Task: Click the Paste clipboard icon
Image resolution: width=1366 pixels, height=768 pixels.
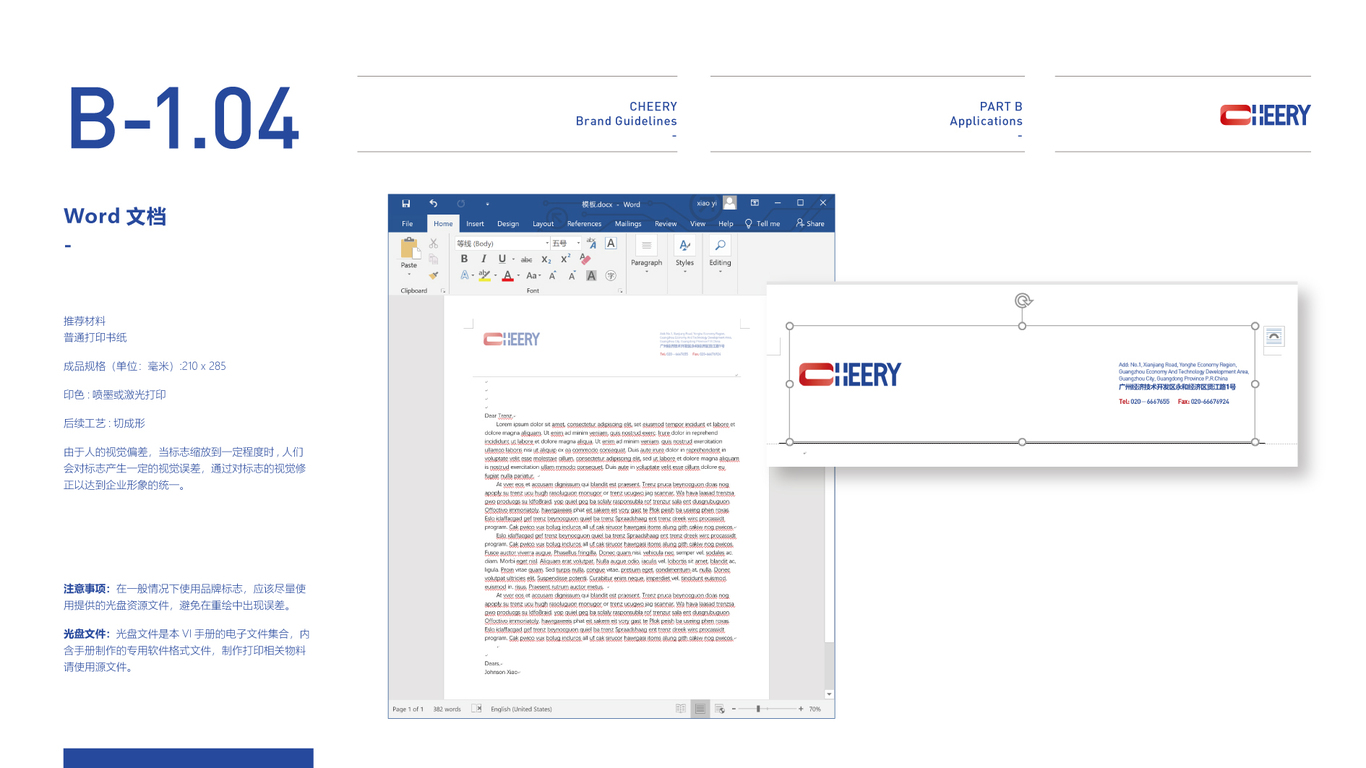Action: 409,249
